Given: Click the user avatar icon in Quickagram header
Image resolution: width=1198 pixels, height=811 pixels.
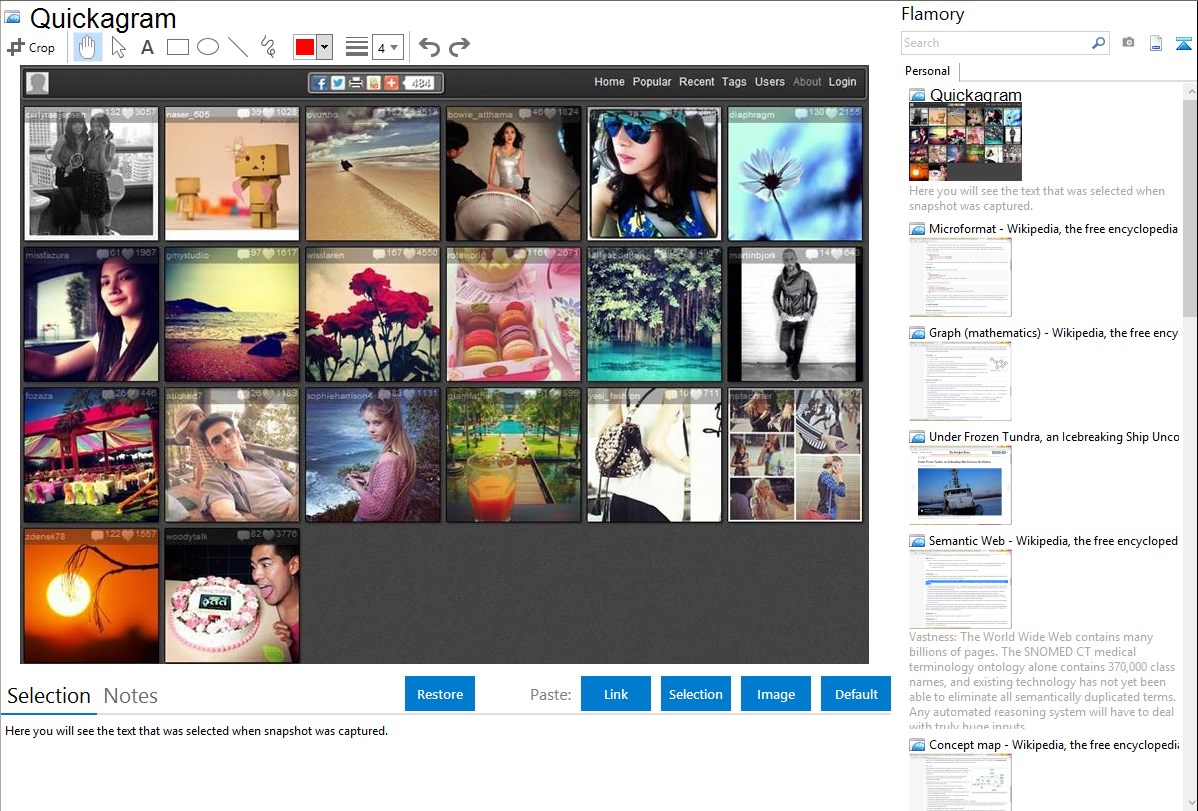Looking at the screenshot, I should tap(37, 83).
